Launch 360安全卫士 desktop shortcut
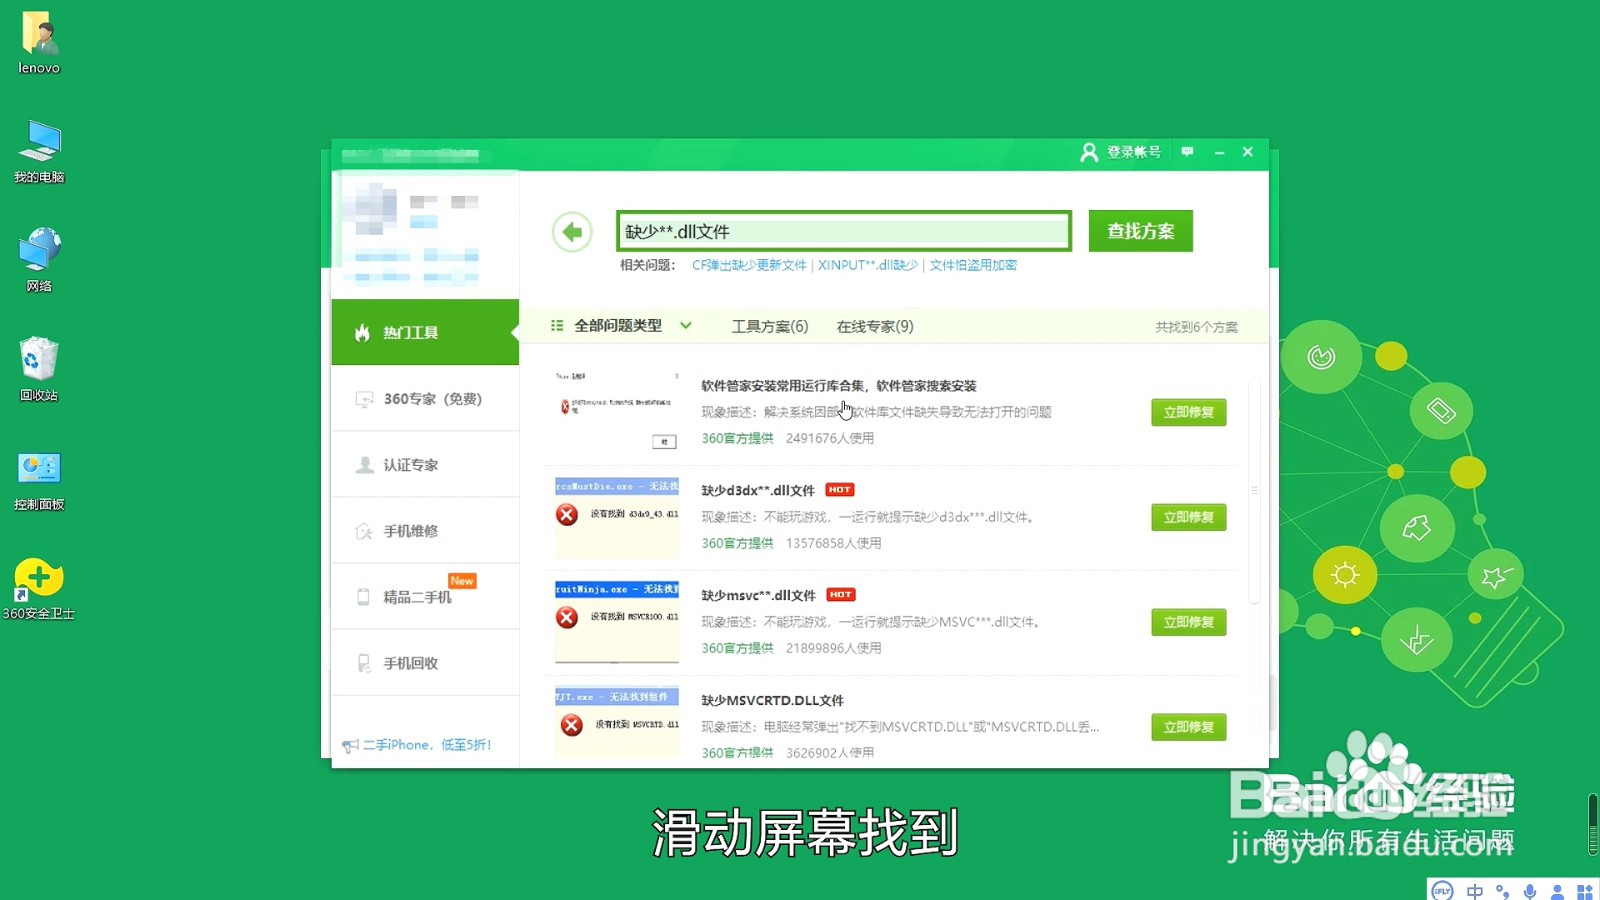 click(39, 589)
